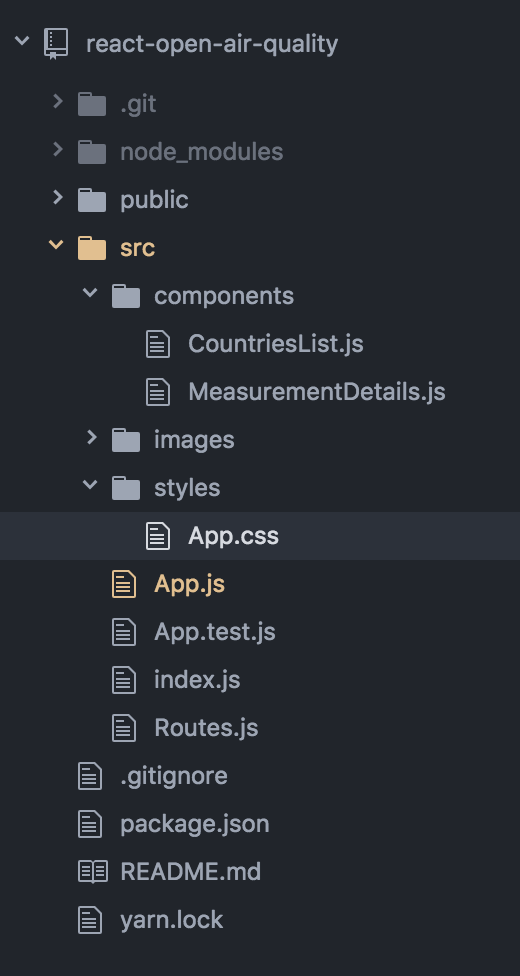Click the yarn.lock file icon
This screenshot has height=976, width=520.
pyautogui.click(x=90, y=920)
